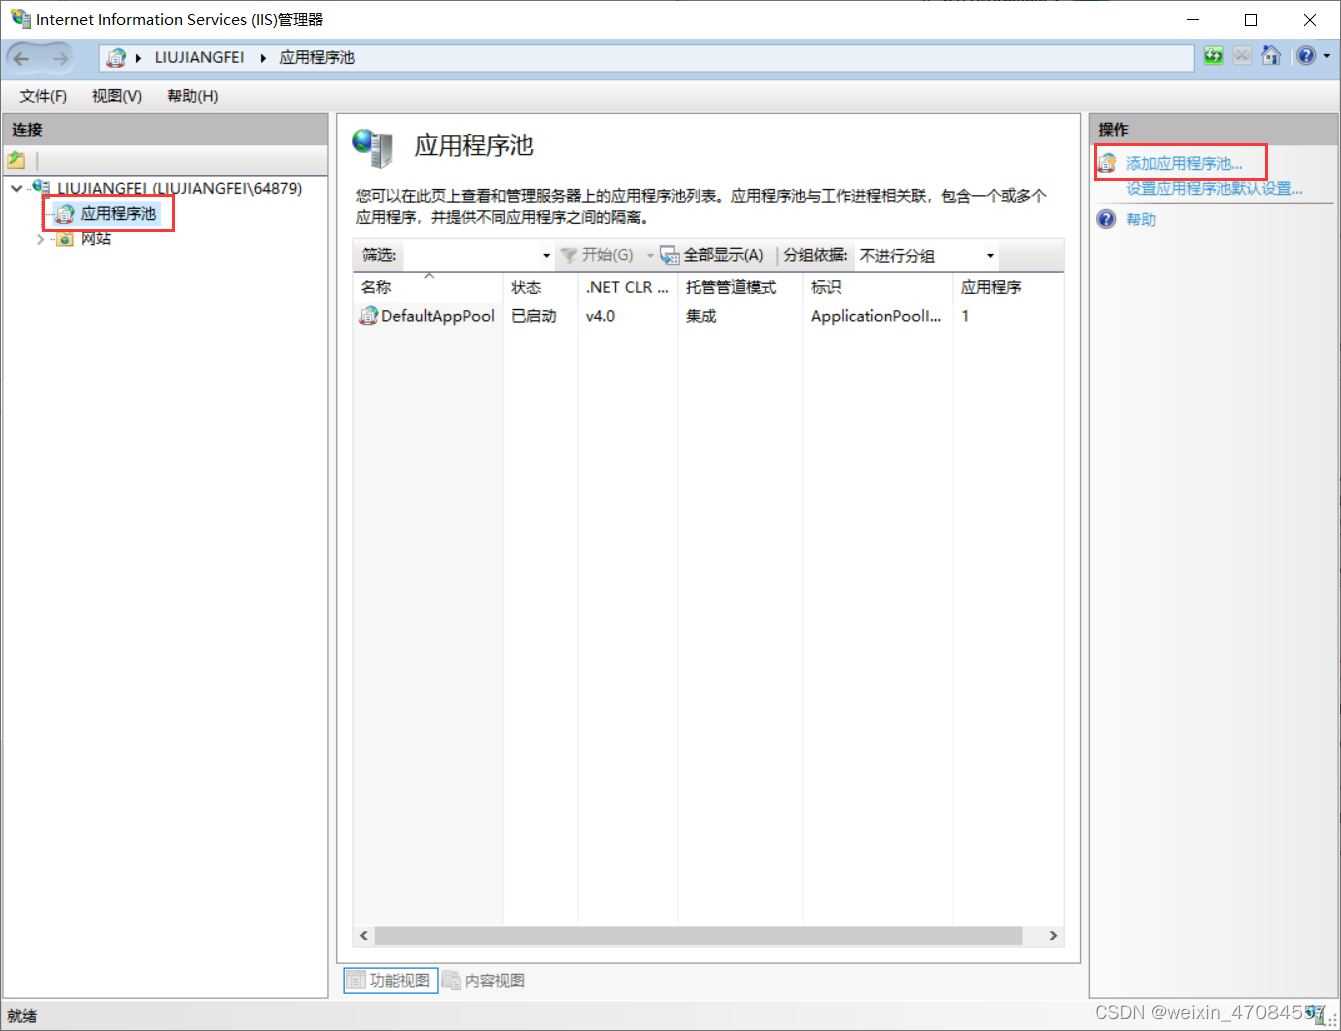Open 设置应用程序池默认设置... link
1341x1031 pixels.
tap(1214, 188)
